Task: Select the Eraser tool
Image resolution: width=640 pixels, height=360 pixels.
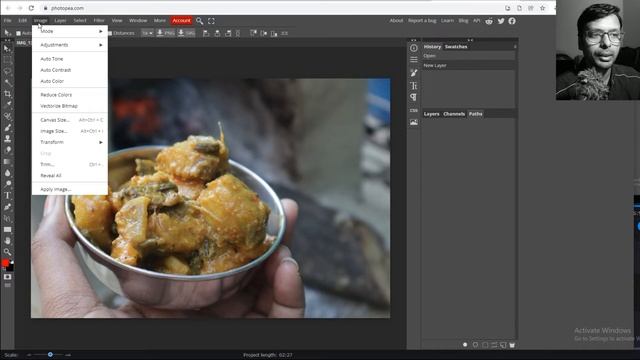Action: click(x=7, y=150)
